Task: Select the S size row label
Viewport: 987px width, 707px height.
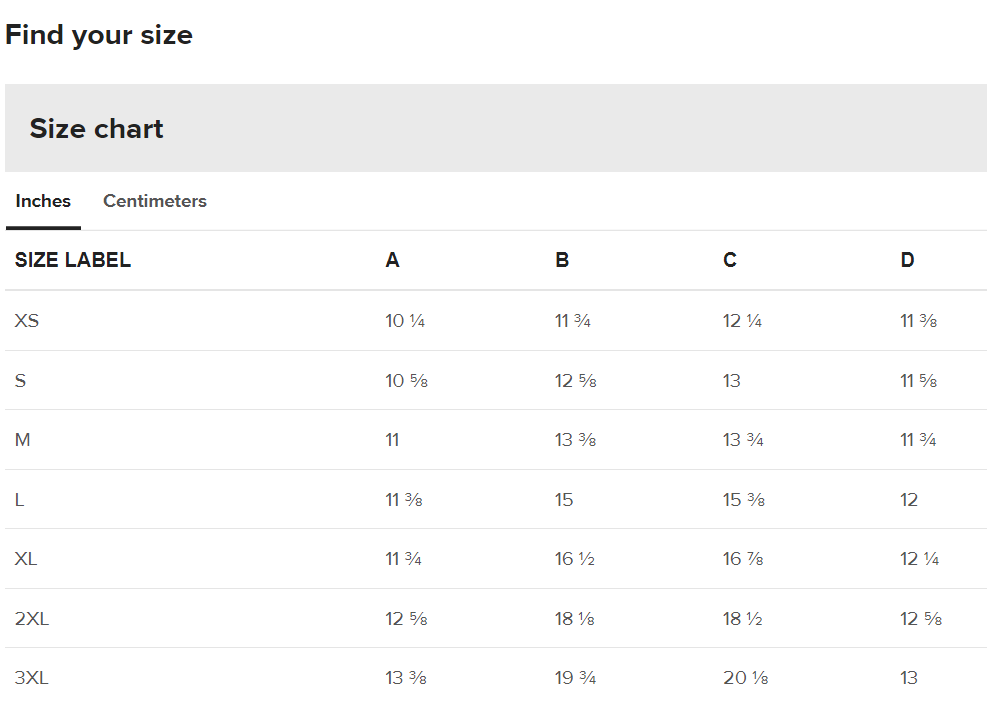Action: coord(20,380)
